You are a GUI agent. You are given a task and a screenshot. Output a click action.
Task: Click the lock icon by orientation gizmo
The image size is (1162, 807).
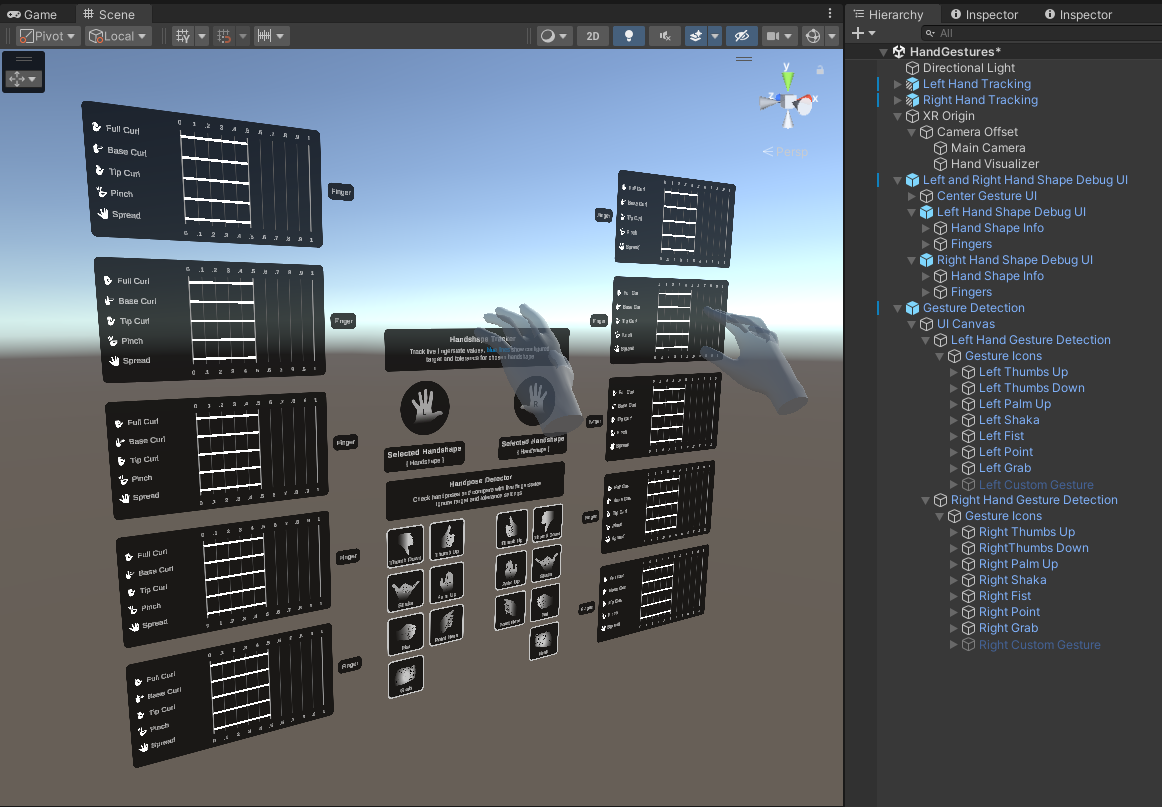click(820, 70)
